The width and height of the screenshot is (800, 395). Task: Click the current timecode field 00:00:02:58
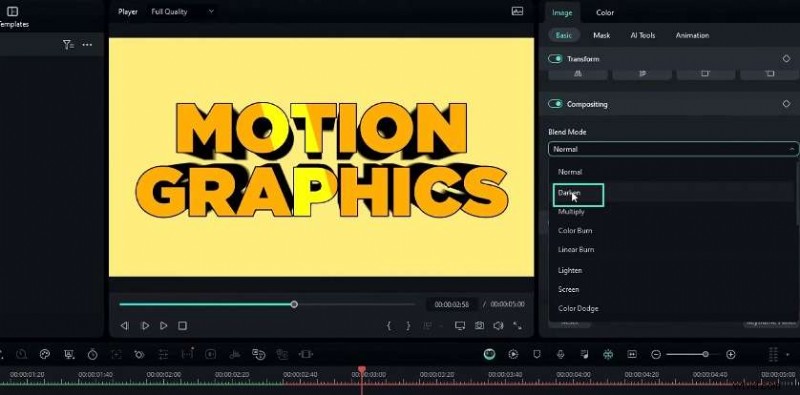point(452,304)
